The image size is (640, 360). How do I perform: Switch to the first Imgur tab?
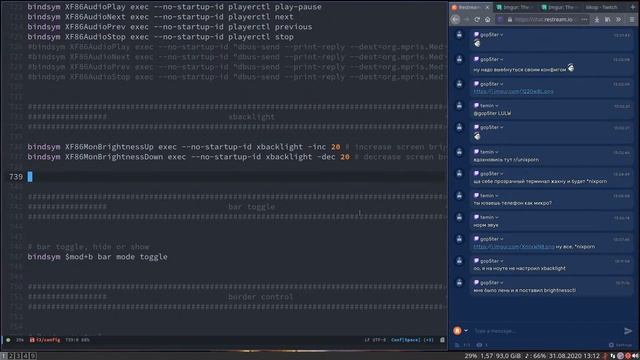516,7
